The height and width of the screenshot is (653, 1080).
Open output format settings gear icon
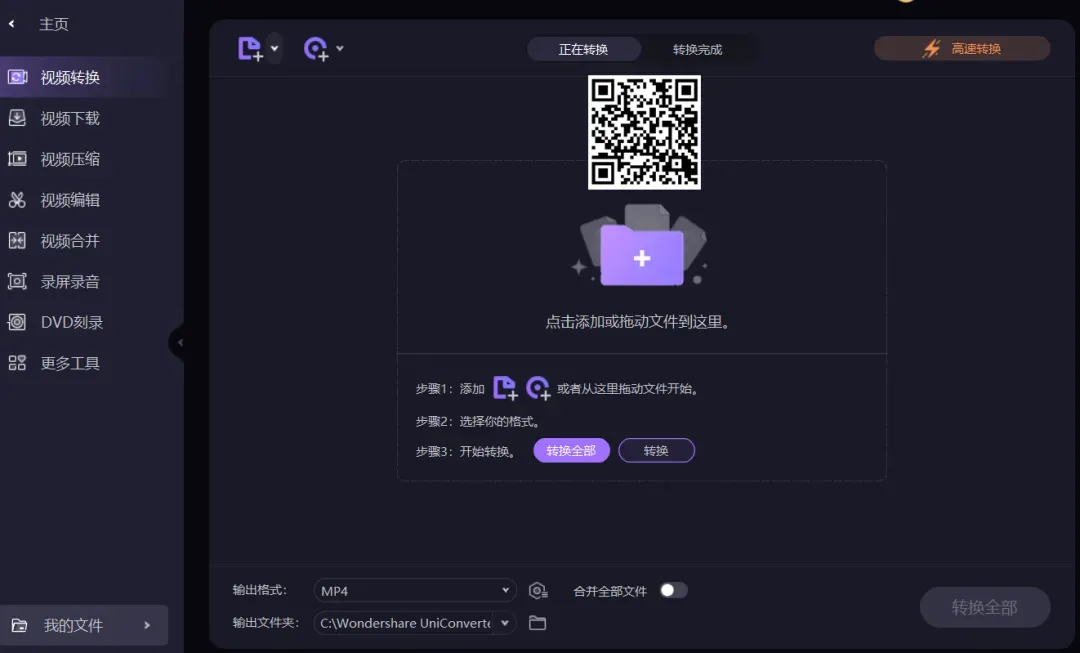point(537,590)
